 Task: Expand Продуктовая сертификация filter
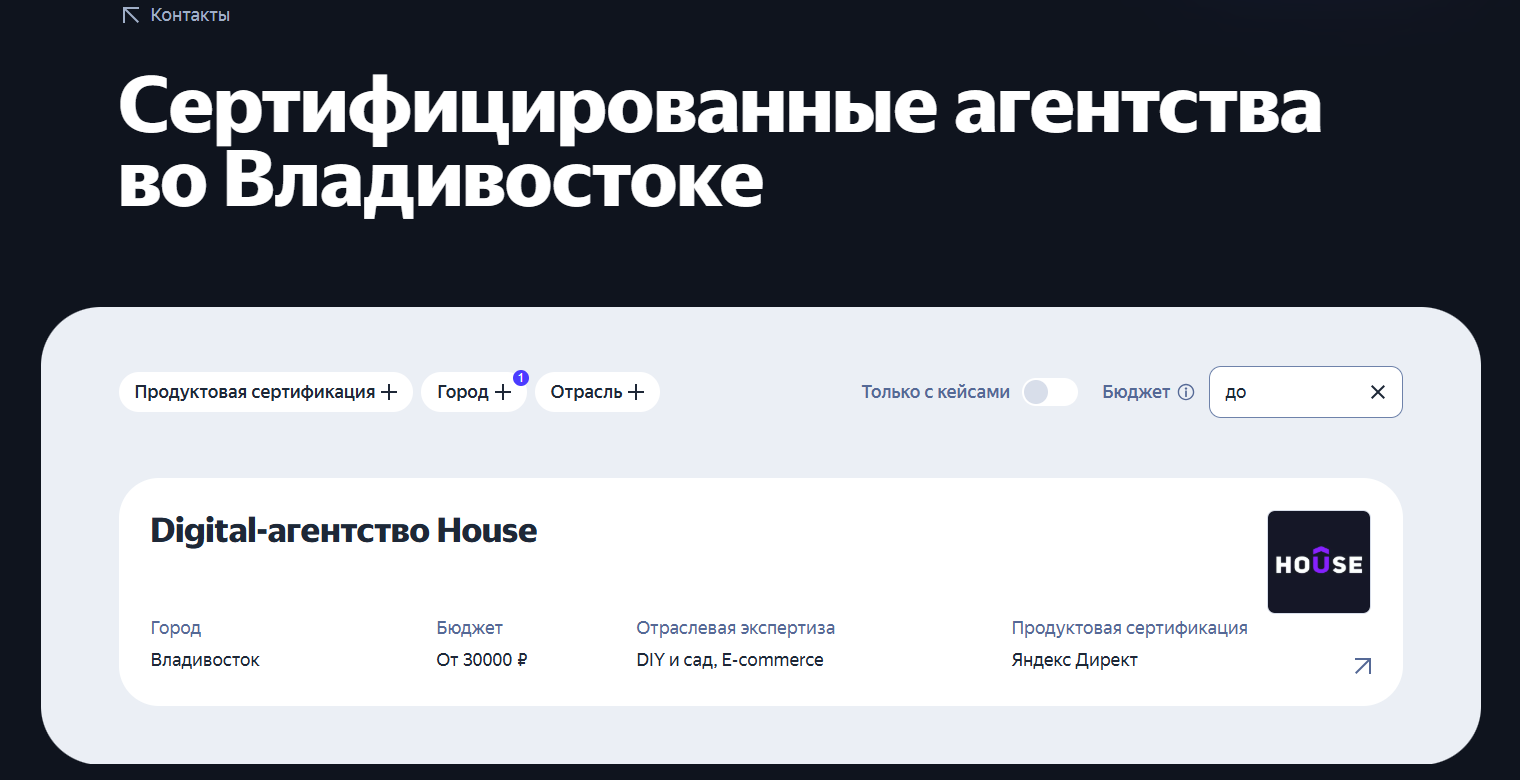coord(266,392)
